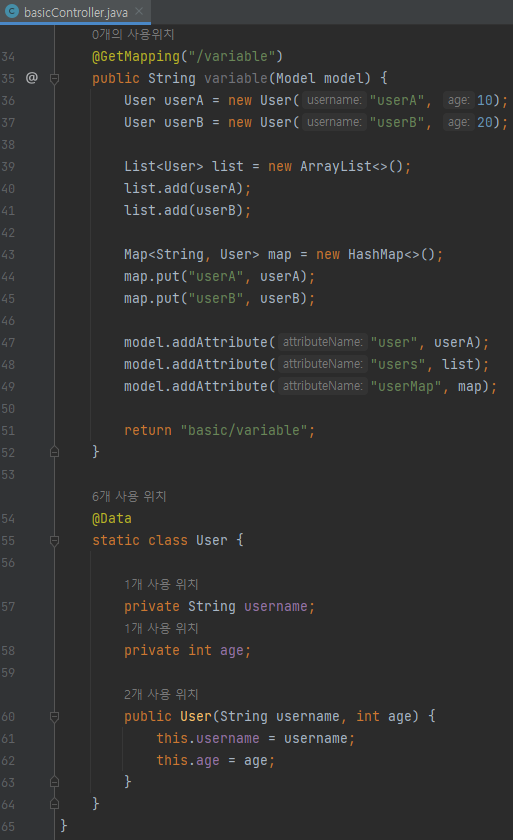This screenshot has height=840, width=513.
Task: Click the "user" attribute name string
Action: (394, 342)
